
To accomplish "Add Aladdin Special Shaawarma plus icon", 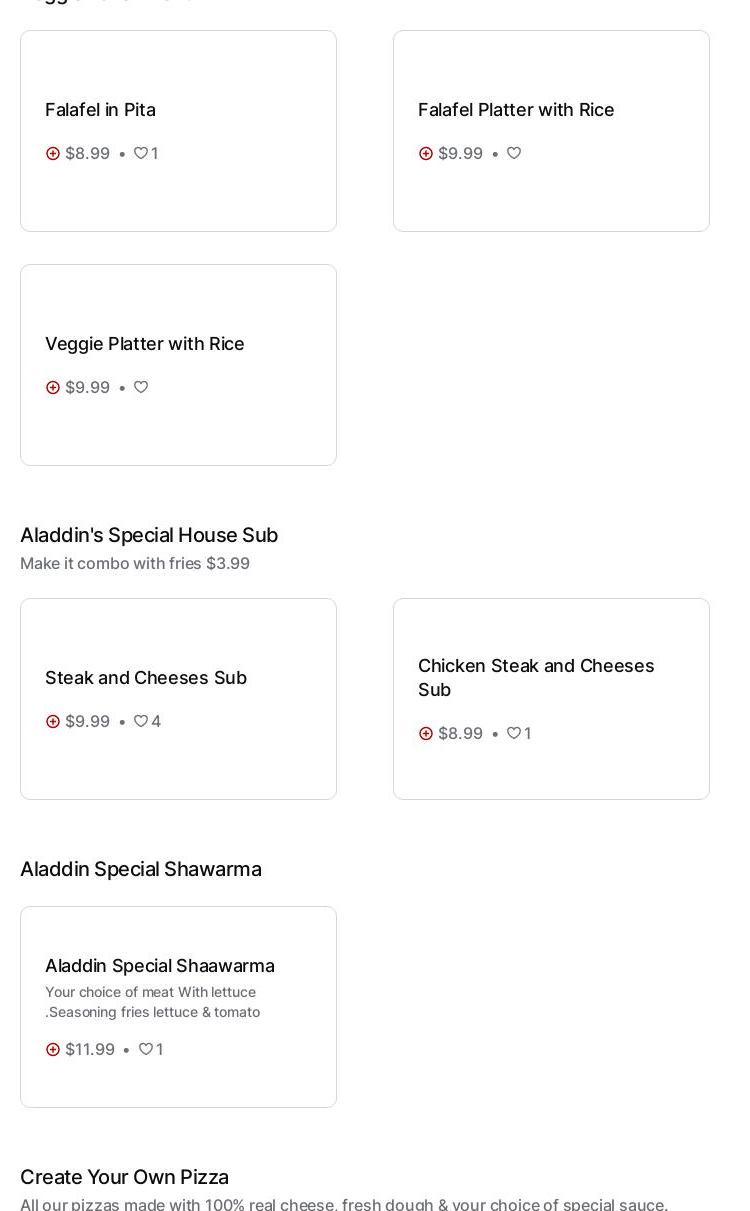I will point(53,1049).
